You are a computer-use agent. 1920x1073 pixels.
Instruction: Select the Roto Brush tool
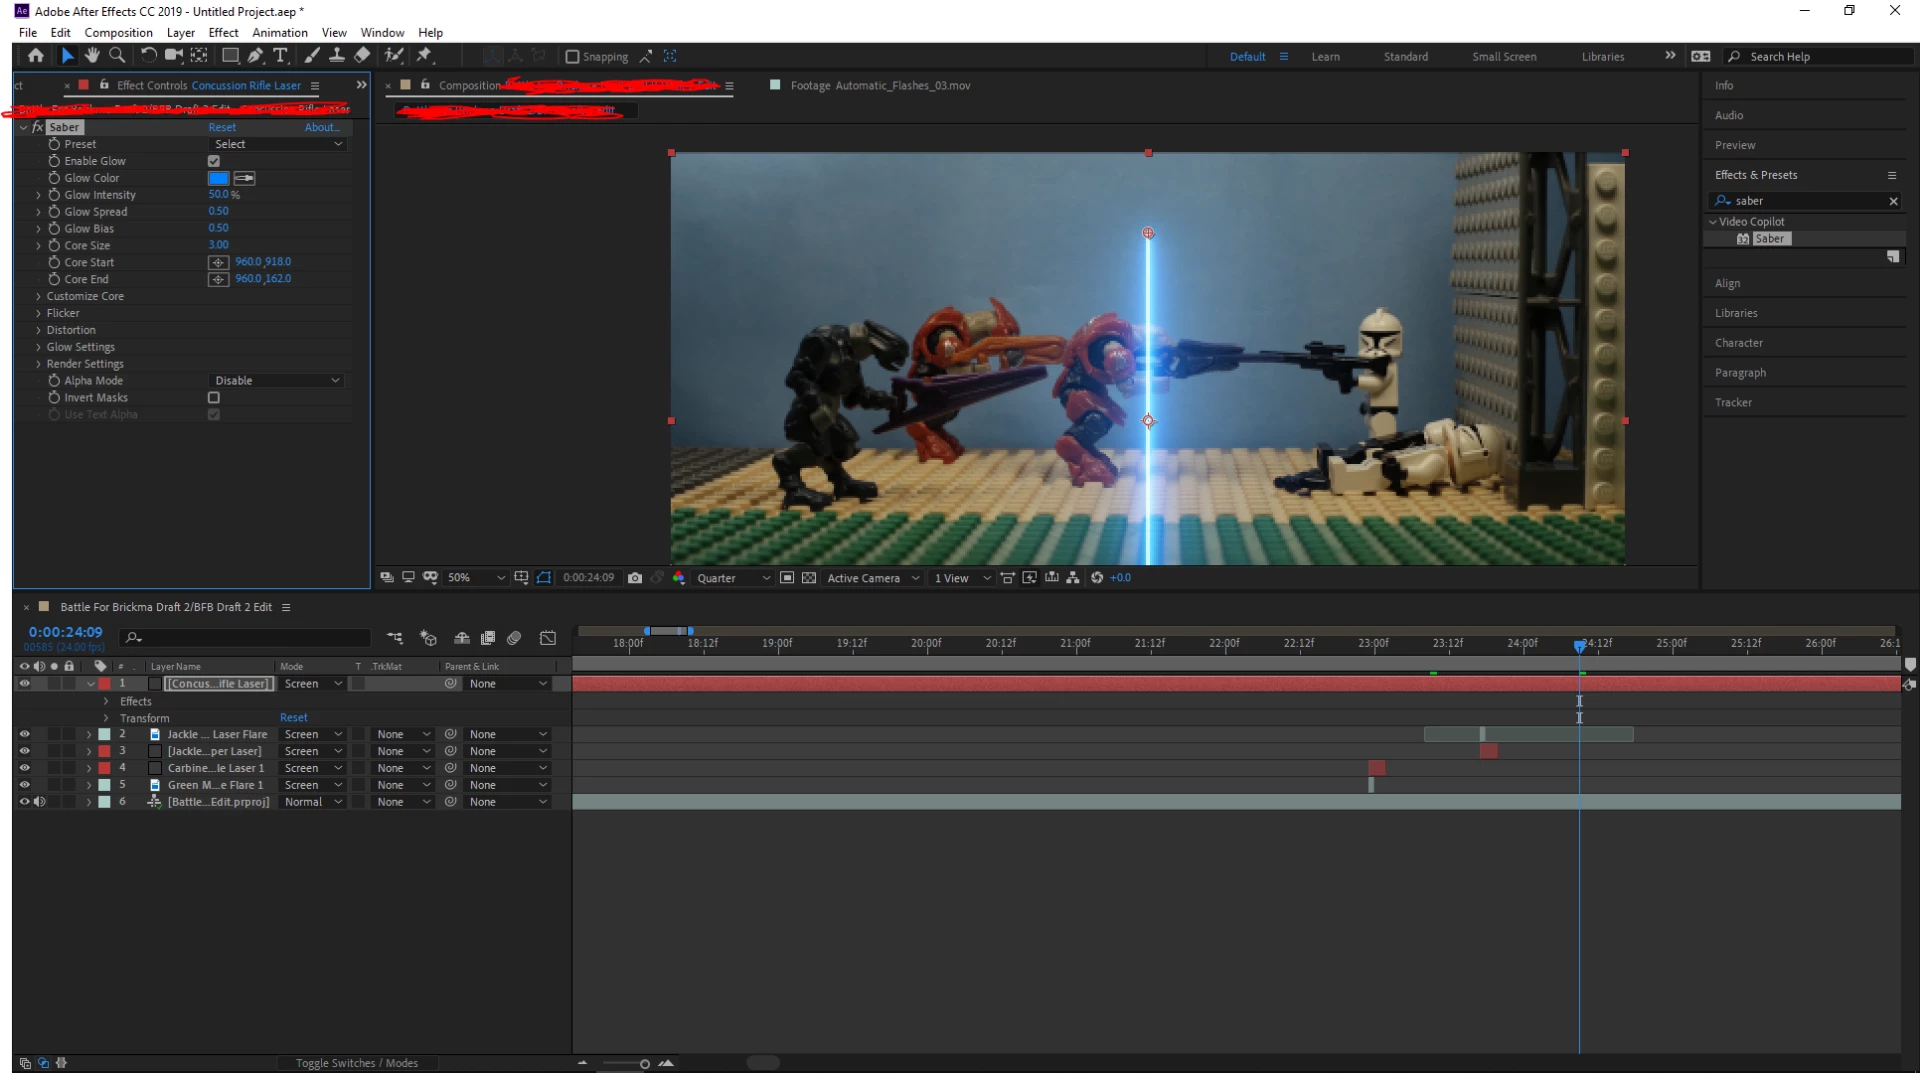coord(394,56)
